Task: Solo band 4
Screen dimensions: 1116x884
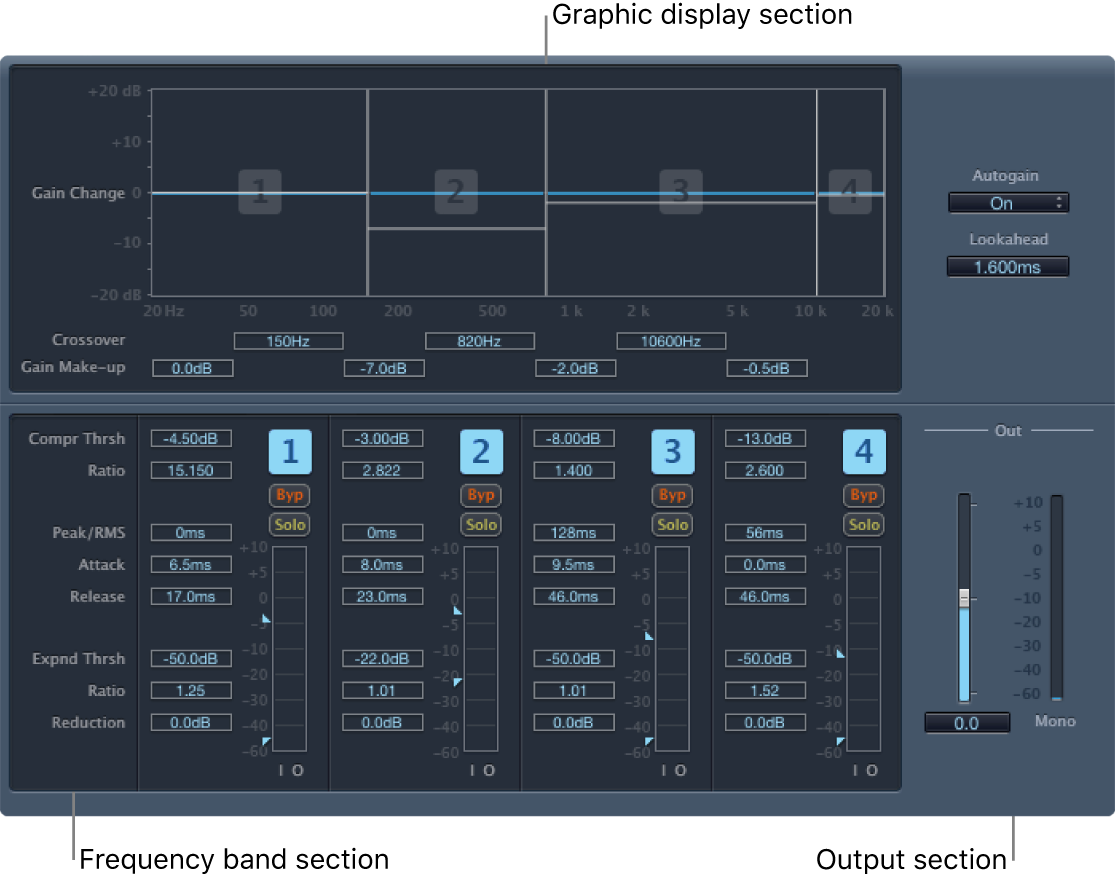Action: click(863, 524)
